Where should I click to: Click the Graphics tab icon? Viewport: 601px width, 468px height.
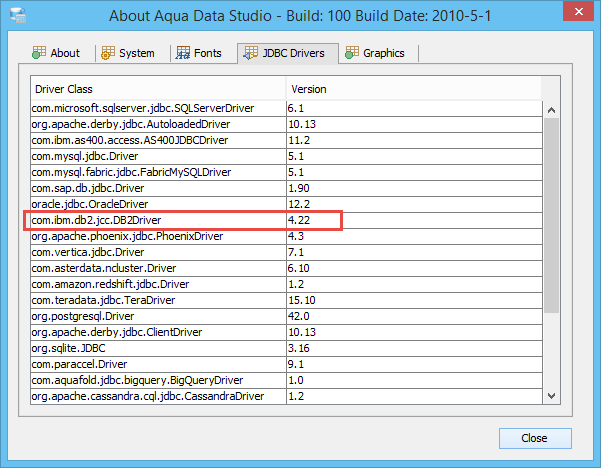point(351,53)
